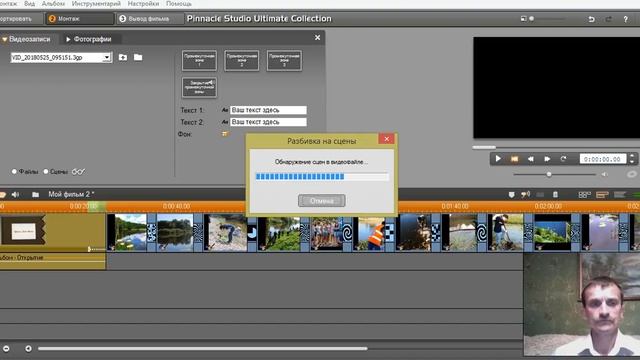Click the browse folder icon beside the file dropdown
This screenshot has width=640, height=360.
pos(138,57)
